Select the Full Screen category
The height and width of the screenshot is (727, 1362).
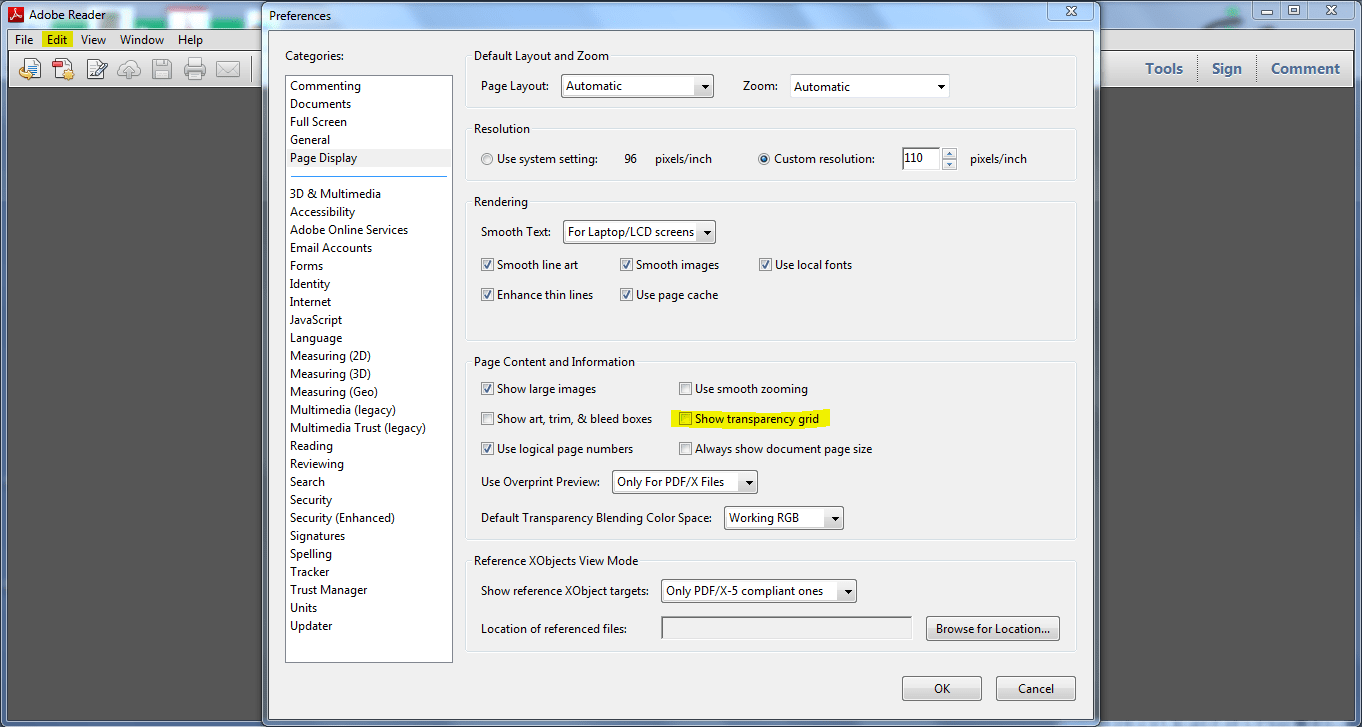318,122
